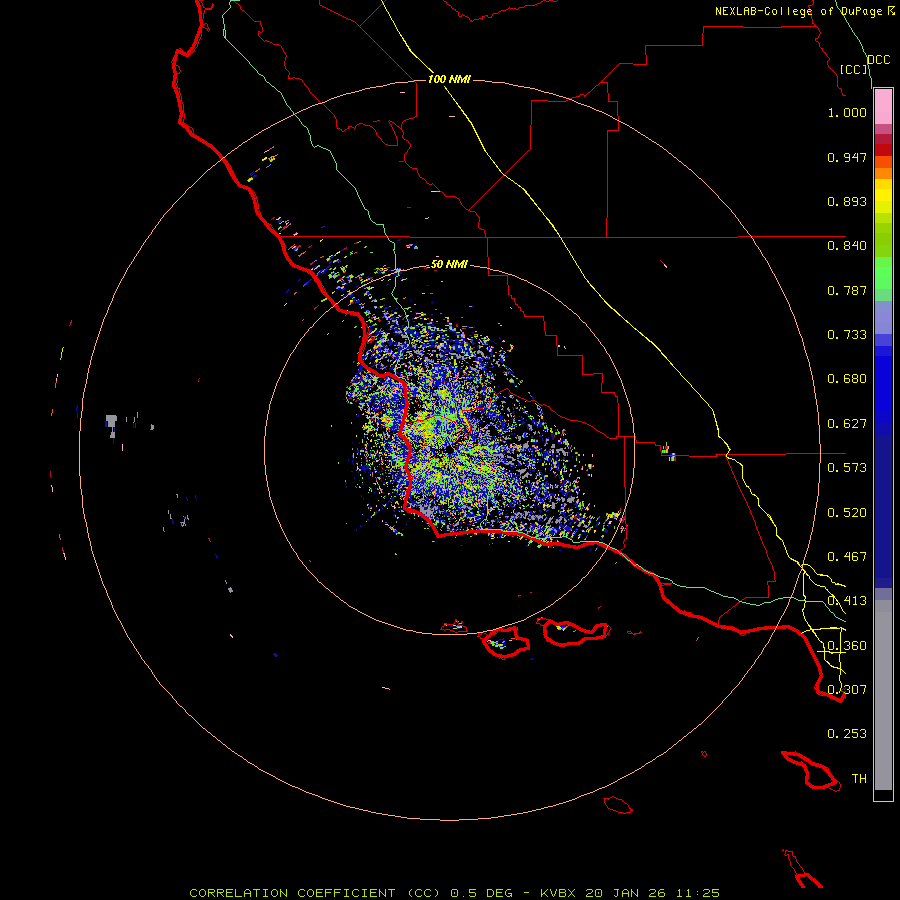The image size is (900, 900).
Task: Click the Correlation Coefficient product caption
Action: (315, 893)
